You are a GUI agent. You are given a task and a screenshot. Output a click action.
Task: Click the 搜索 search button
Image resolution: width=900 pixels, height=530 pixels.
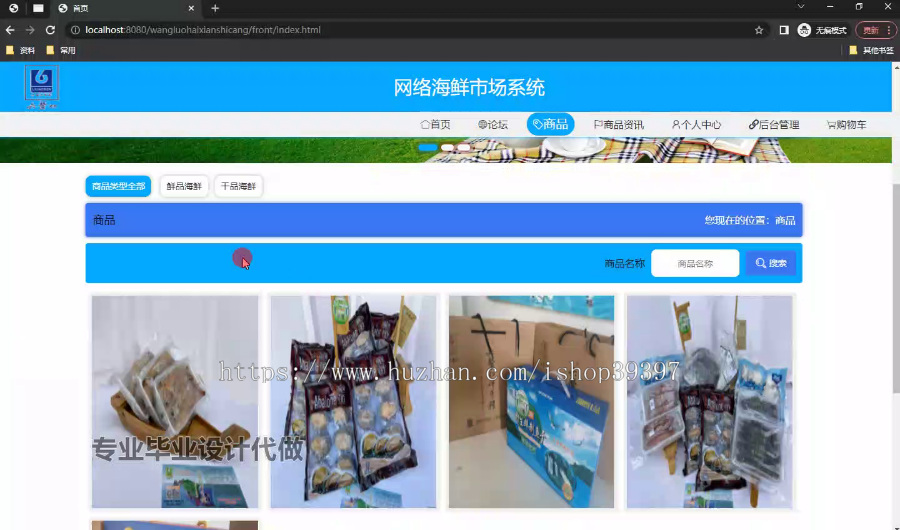click(771, 263)
